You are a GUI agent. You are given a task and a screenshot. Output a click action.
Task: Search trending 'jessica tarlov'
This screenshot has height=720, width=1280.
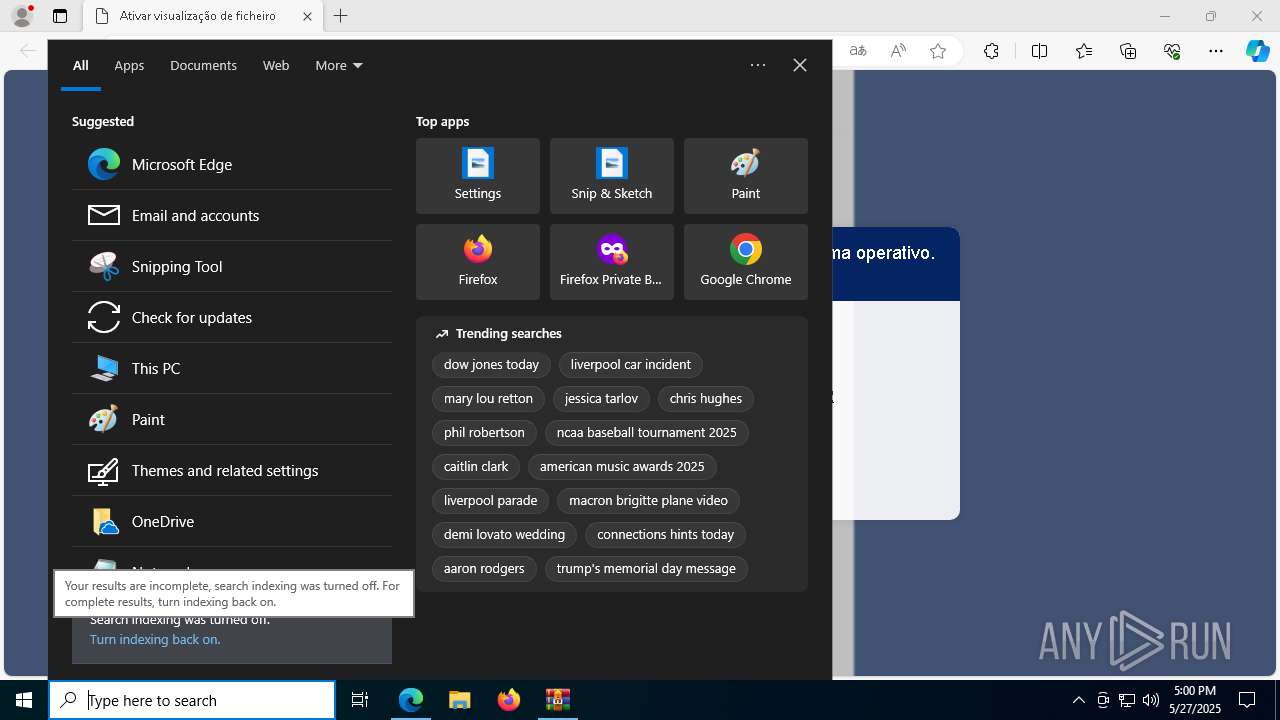point(601,399)
